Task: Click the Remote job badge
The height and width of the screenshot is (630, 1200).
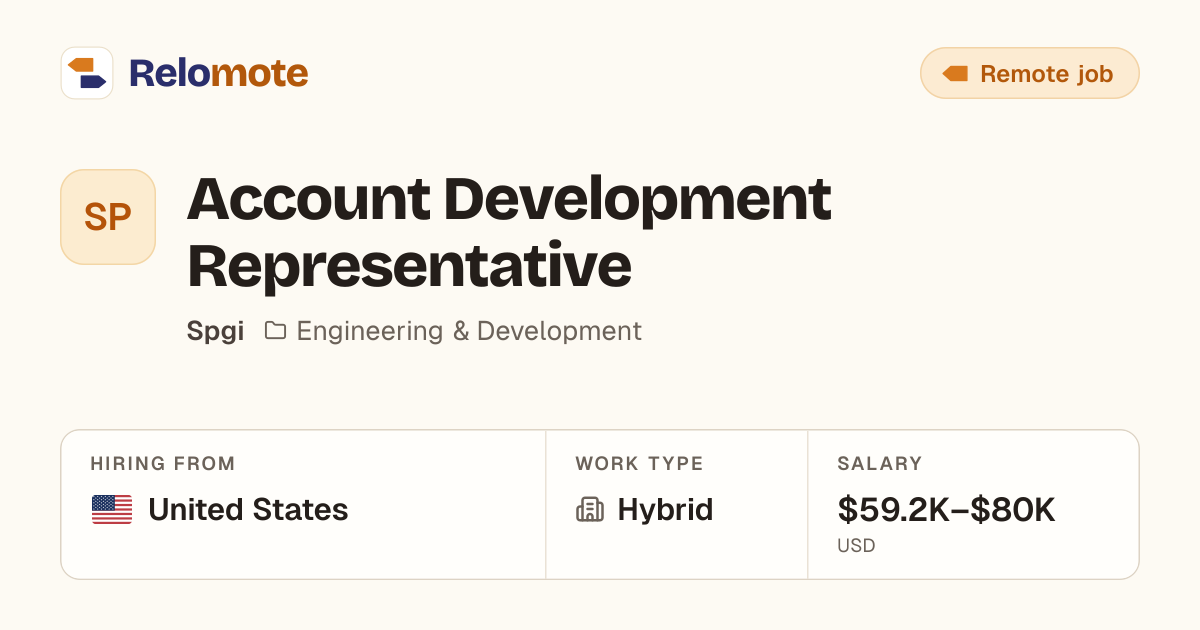Action: (x=1029, y=73)
